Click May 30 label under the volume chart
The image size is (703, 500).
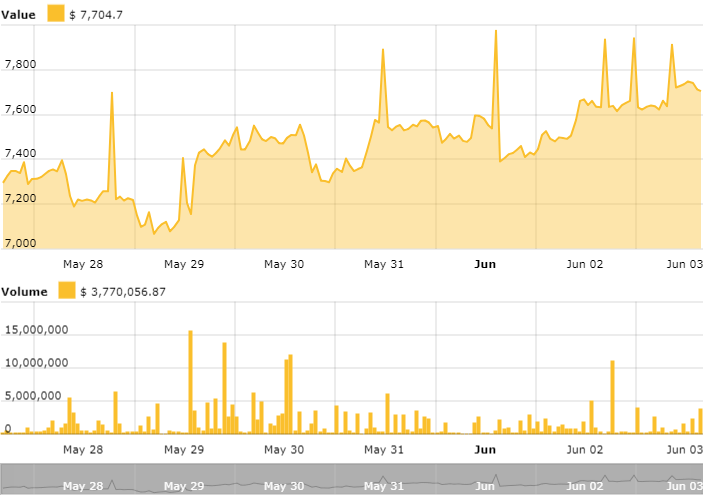[284, 449]
